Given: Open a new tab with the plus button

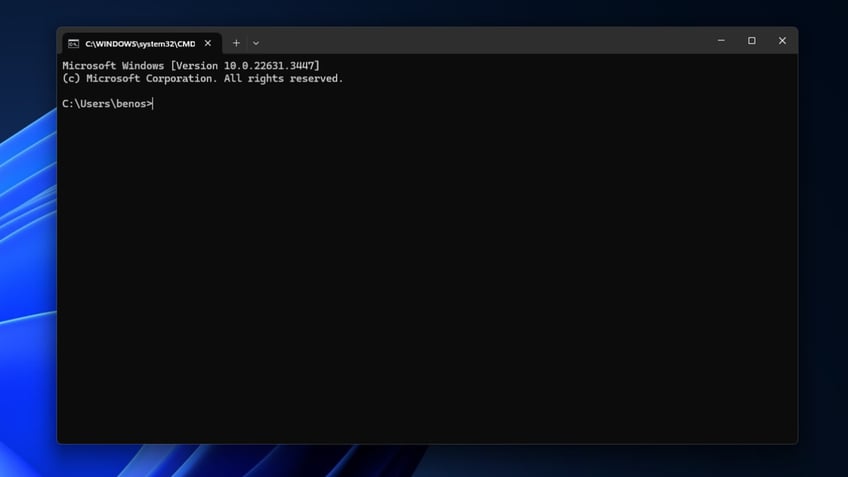Looking at the screenshot, I should coord(236,43).
